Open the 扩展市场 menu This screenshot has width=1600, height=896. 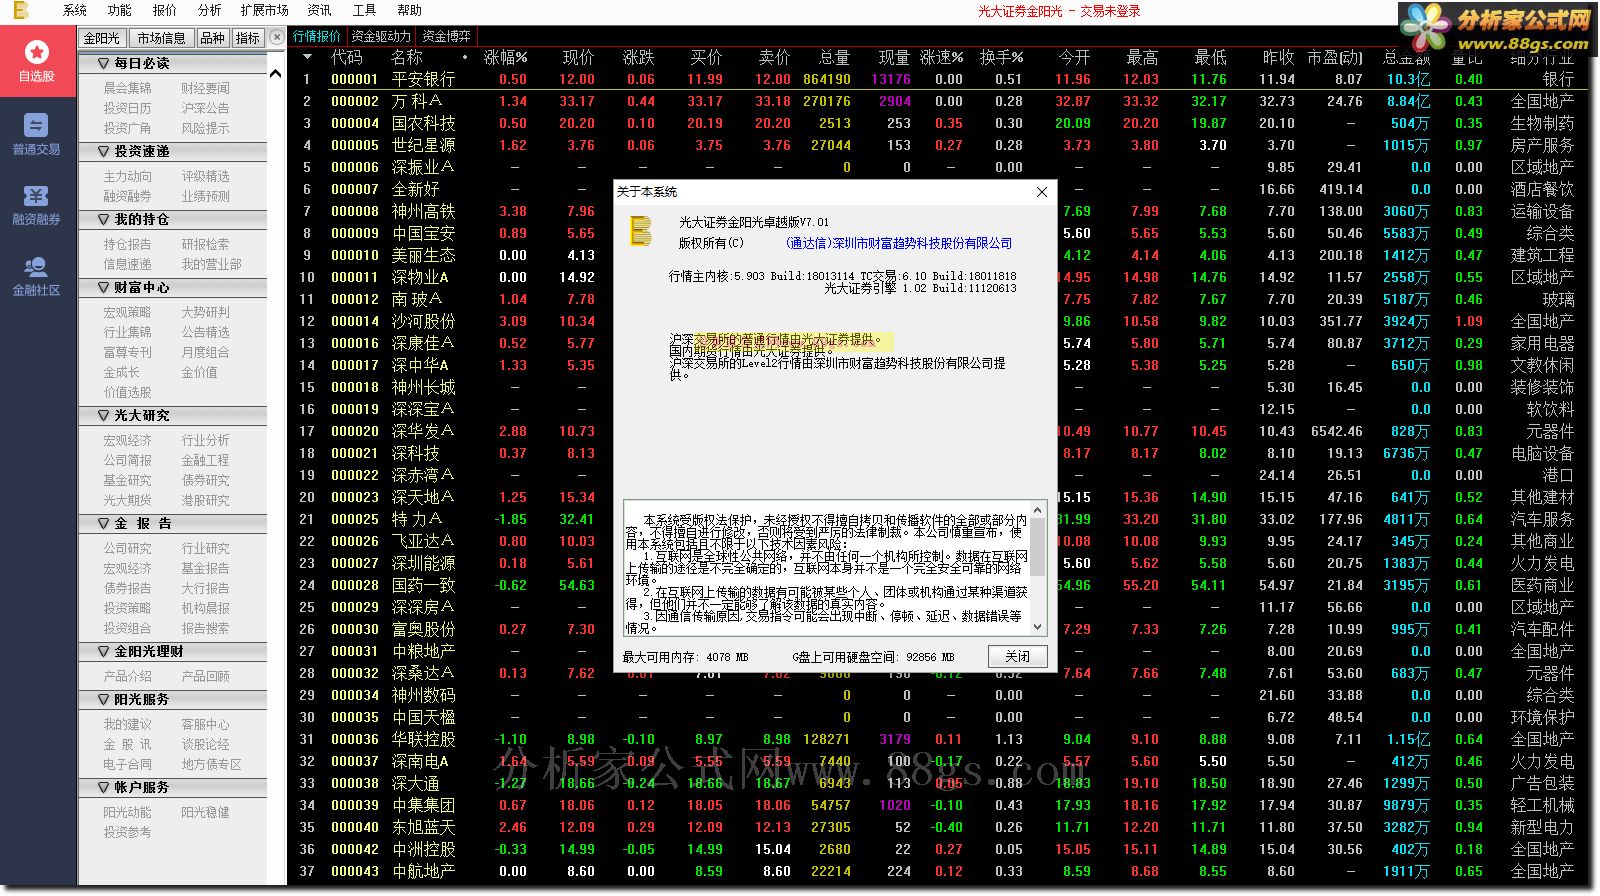coord(265,10)
